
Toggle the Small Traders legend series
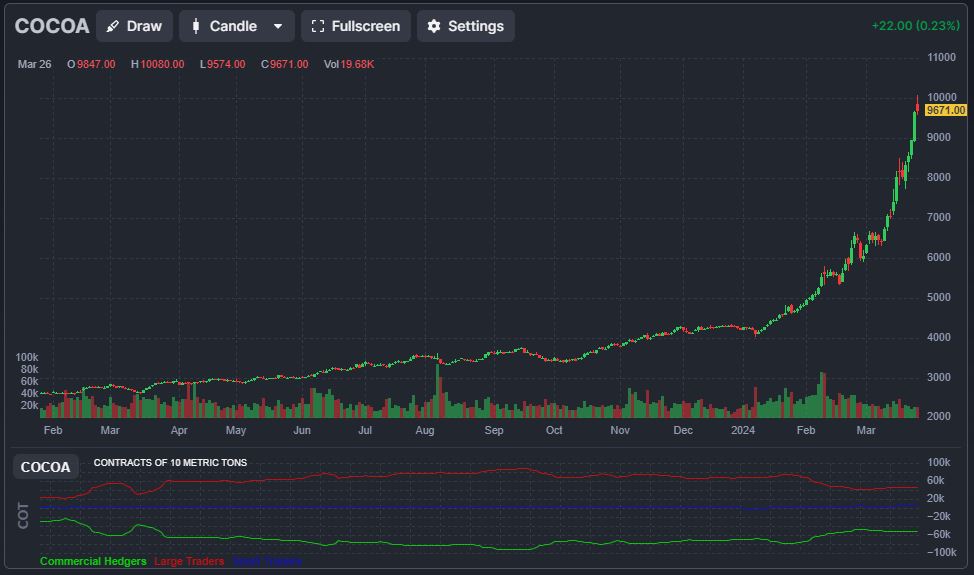tap(267, 562)
